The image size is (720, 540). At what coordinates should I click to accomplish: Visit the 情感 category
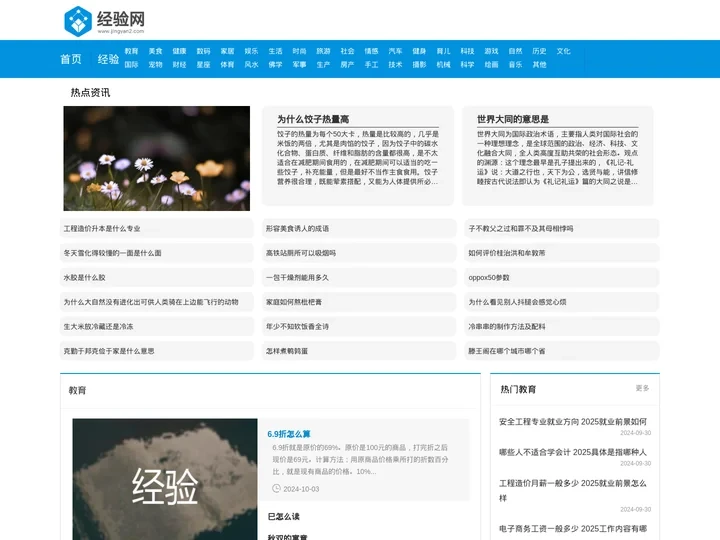371,51
